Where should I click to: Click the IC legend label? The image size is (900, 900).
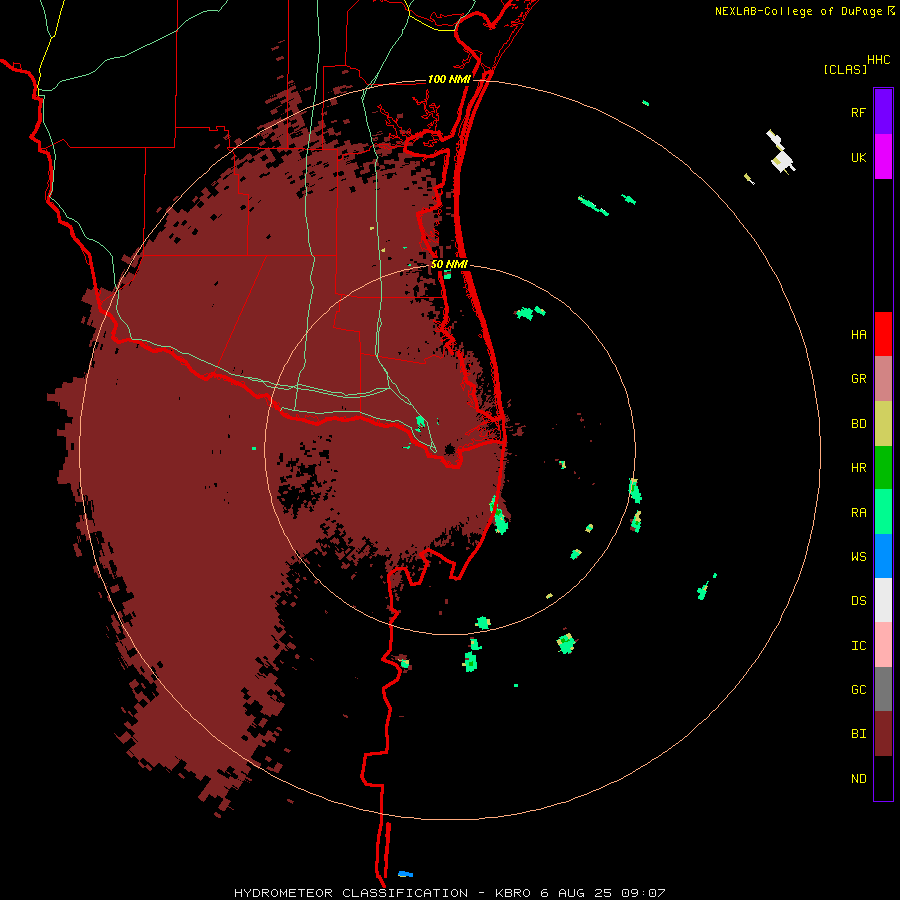(x=858, y=646)
